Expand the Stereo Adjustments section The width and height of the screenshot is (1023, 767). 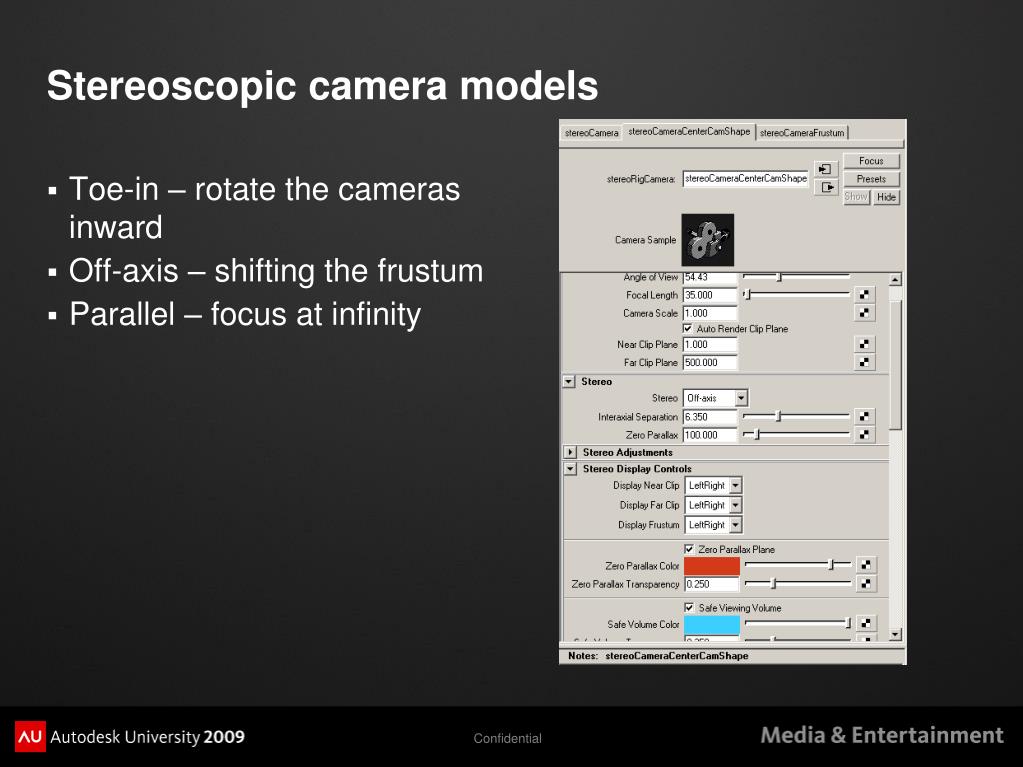[570, 452]
